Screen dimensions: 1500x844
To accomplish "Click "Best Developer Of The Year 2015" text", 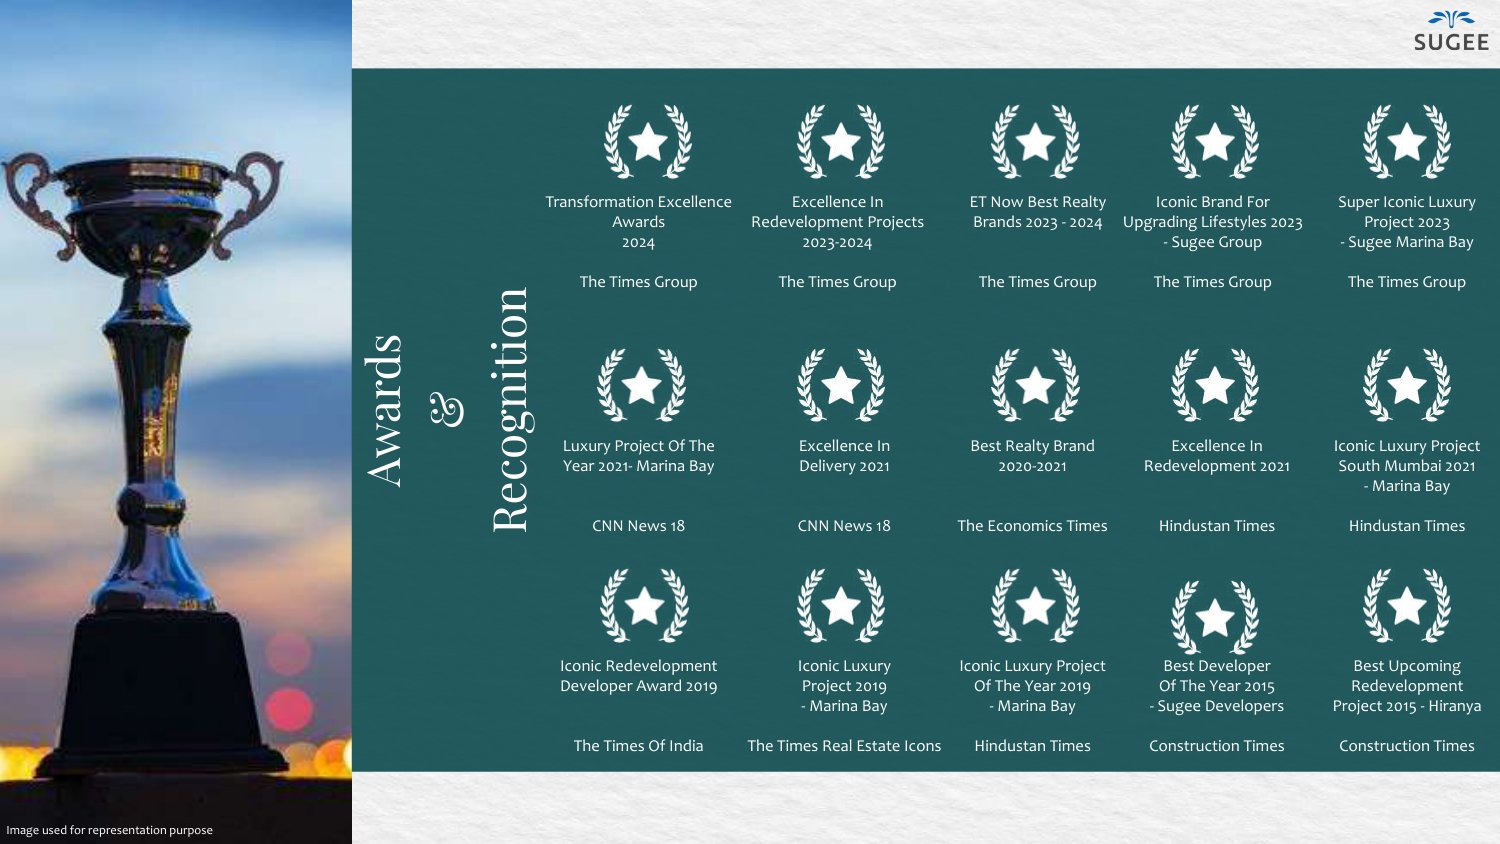I will coord(1217,676).
